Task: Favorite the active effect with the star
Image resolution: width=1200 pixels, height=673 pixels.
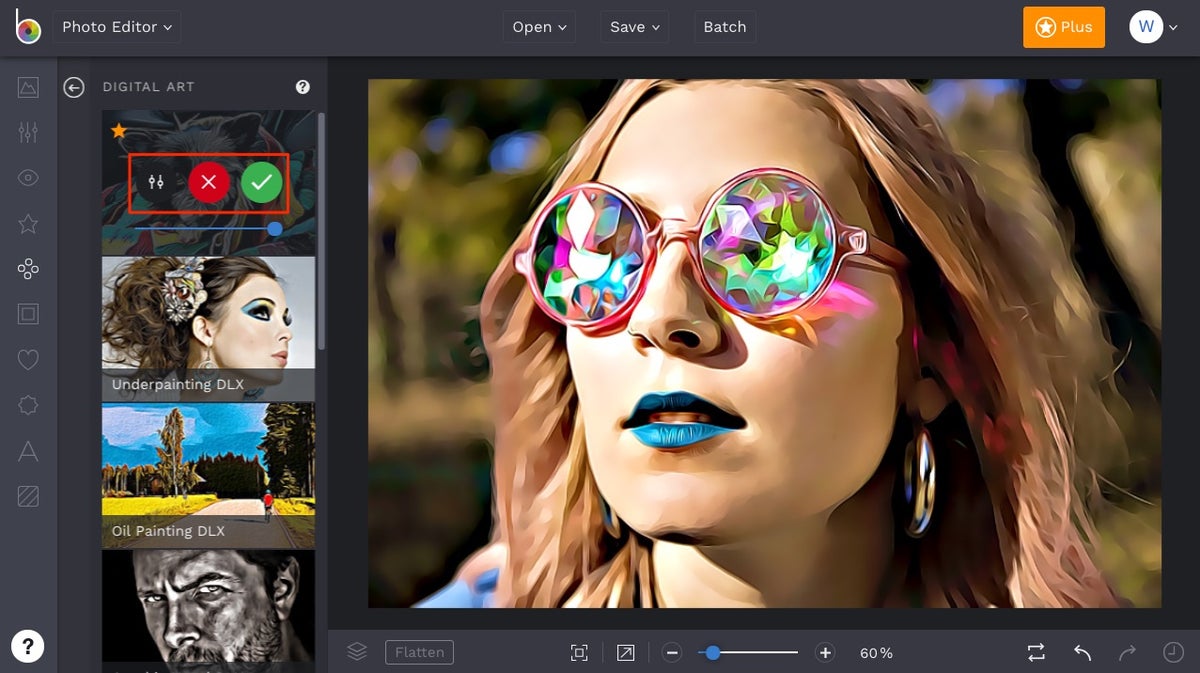Action: tap(117, 130)
